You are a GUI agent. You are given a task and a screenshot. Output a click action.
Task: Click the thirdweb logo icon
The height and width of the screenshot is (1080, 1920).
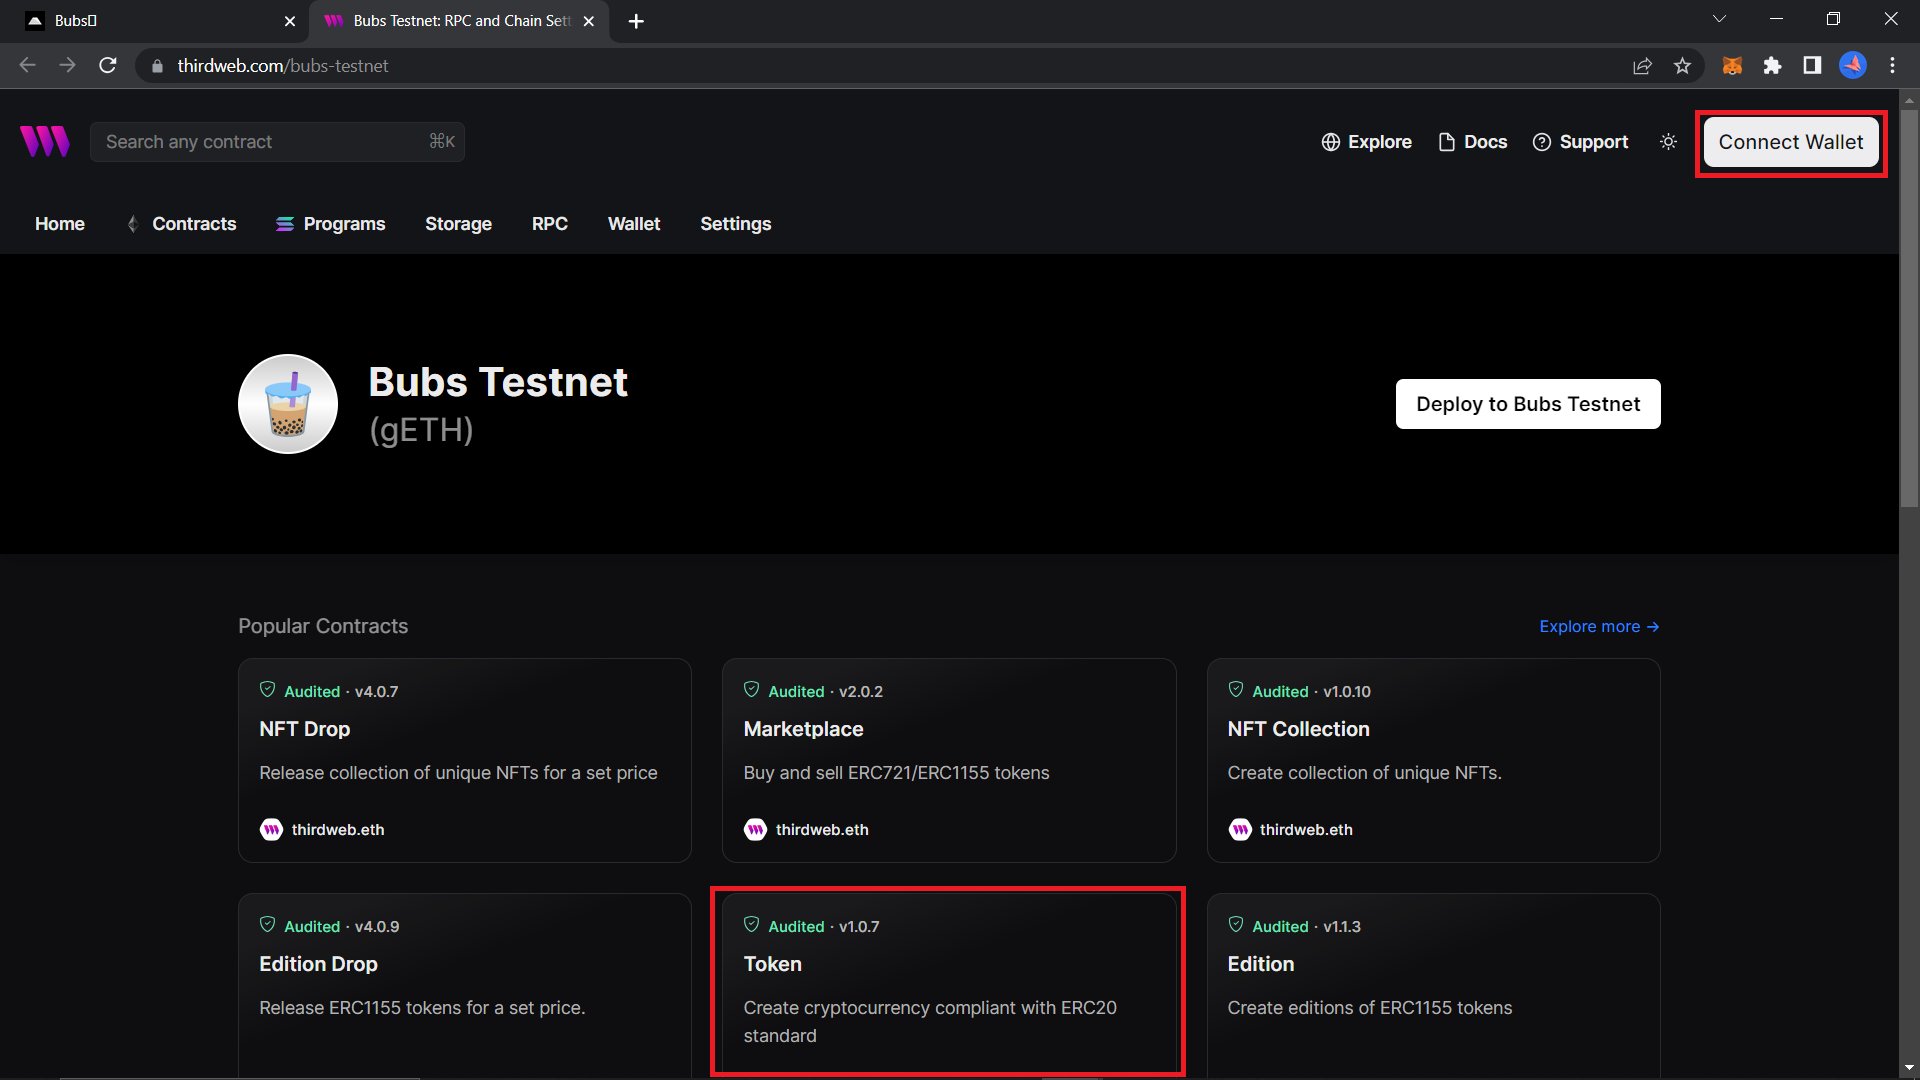[x=45, y=141]
